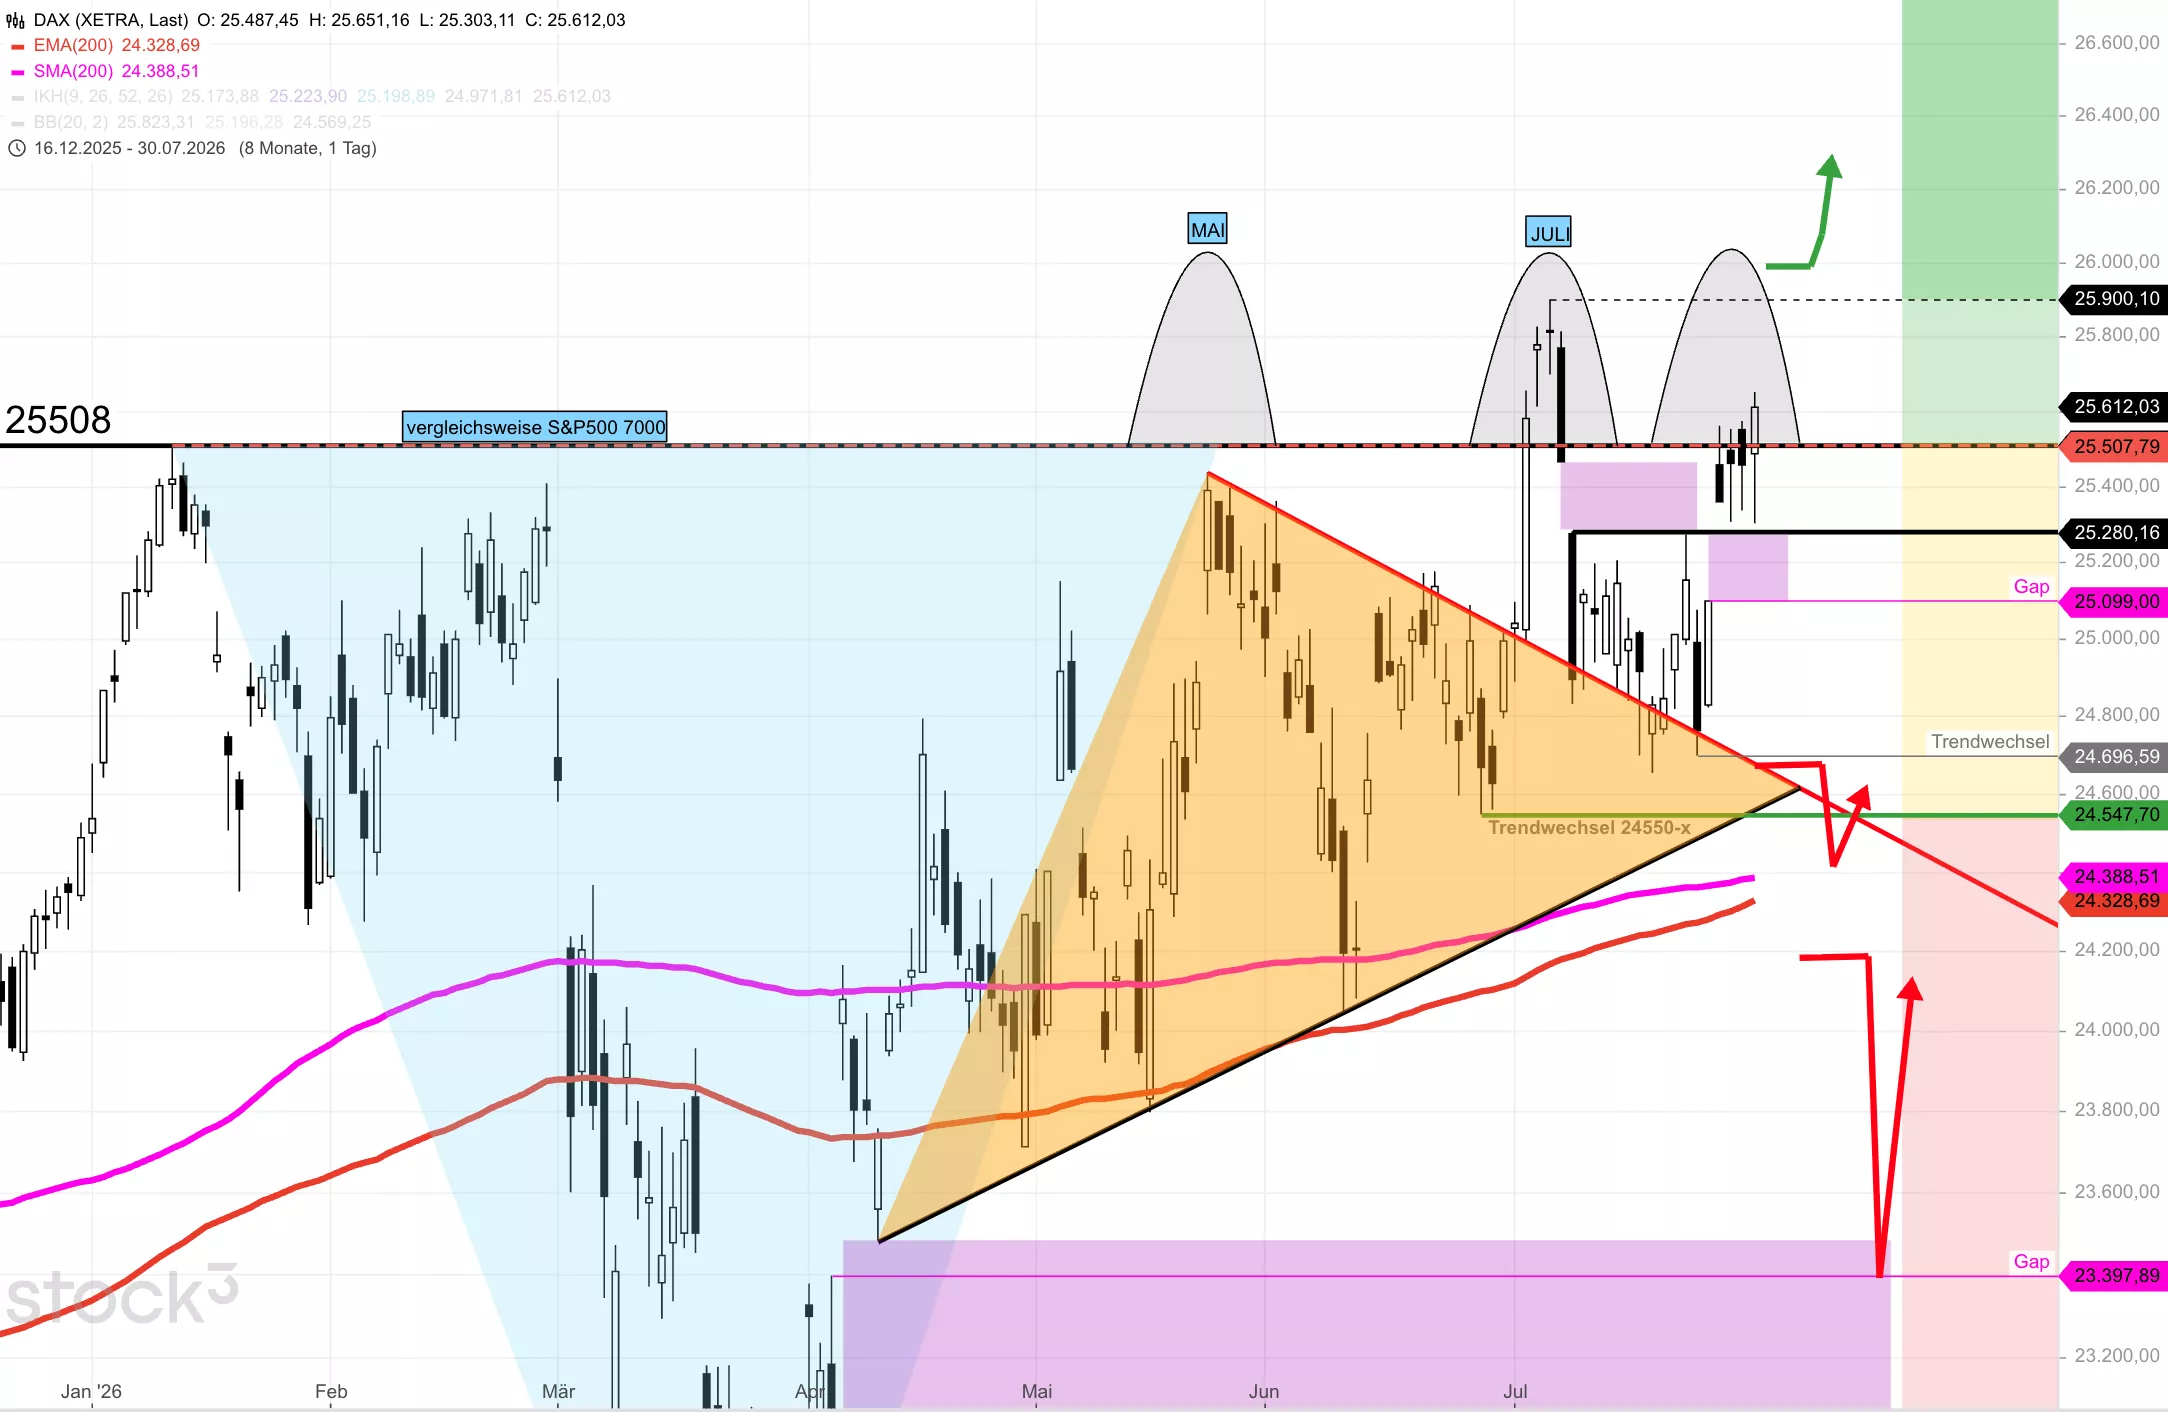Click the red EMA(200) color marker
The width and height of the screenshot is (2168, 1412).
coord(17,46)
